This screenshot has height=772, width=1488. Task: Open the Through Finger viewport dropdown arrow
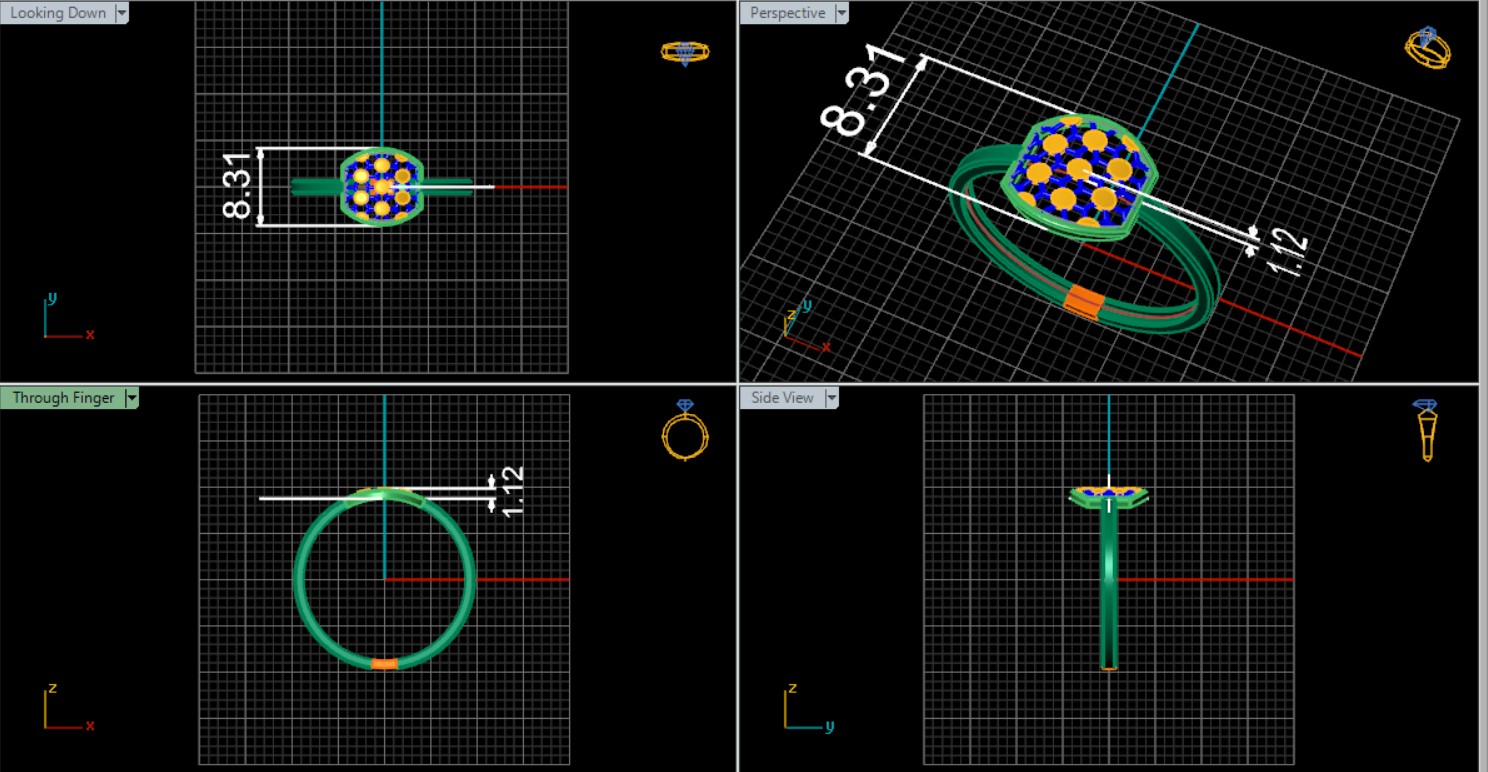point(131,398)
